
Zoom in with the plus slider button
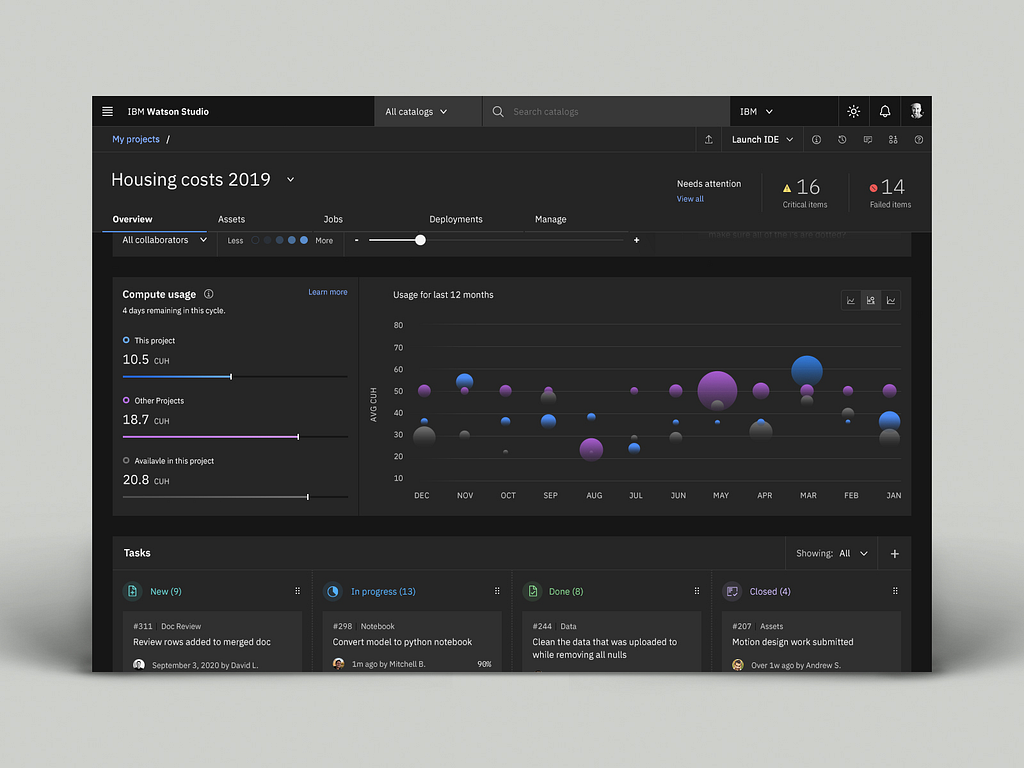point(636,240)
